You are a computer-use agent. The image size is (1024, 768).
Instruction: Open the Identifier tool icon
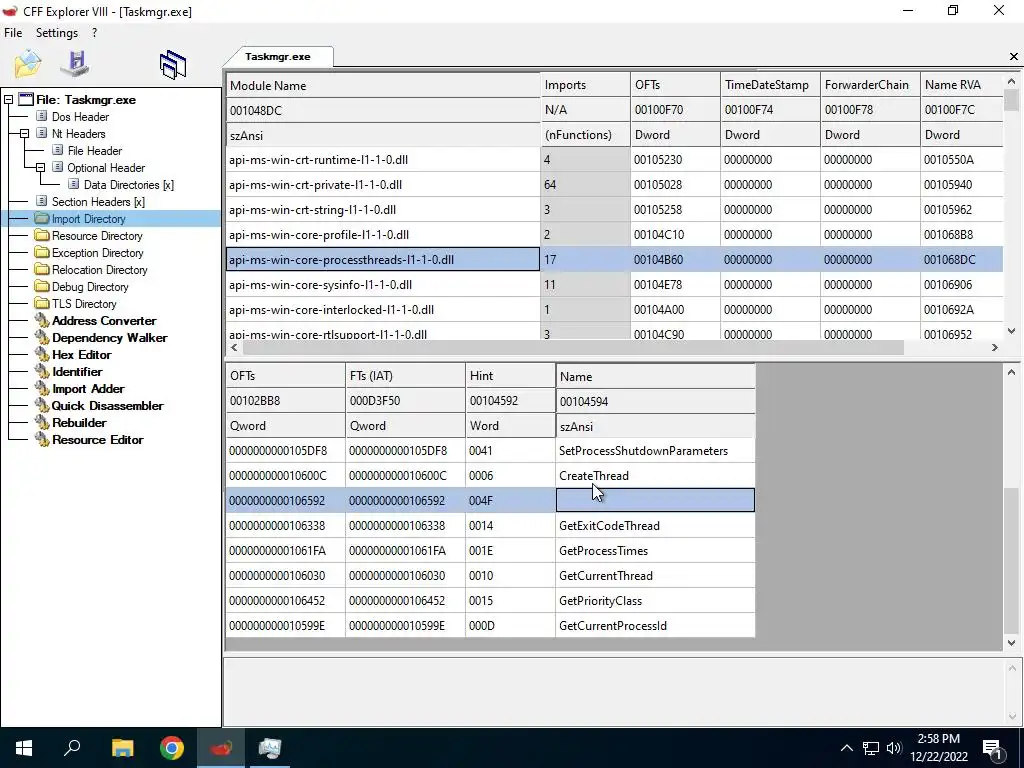pos(42,371)
